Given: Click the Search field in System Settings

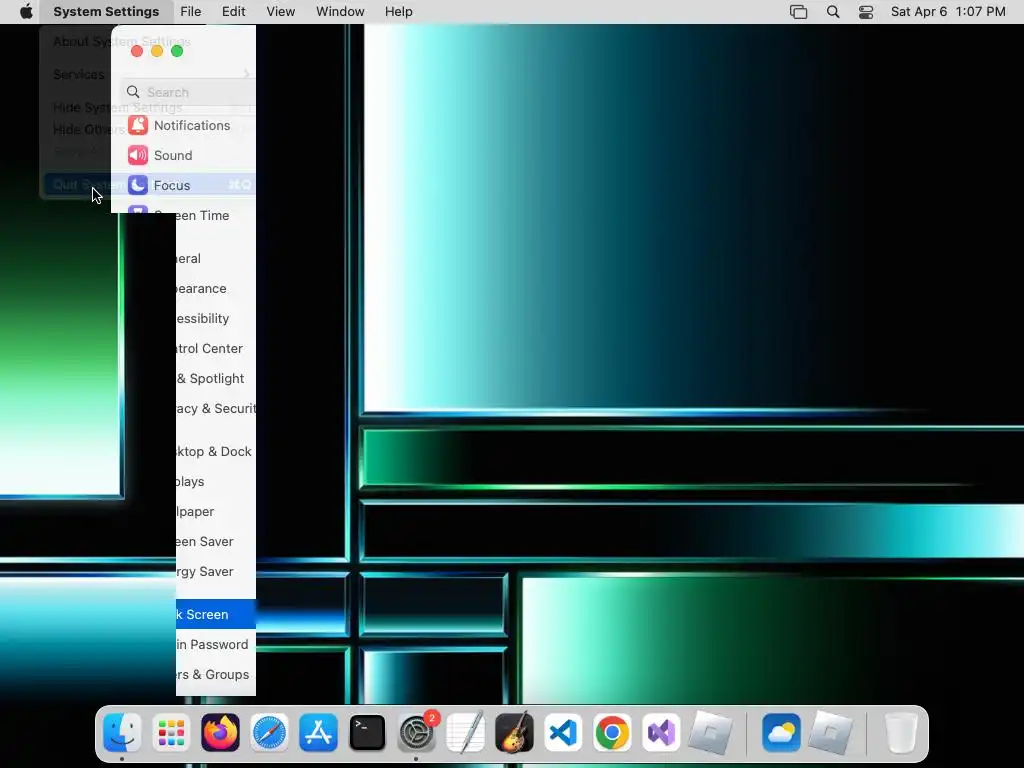Looking at the screenshot, I should click(189, 92).
